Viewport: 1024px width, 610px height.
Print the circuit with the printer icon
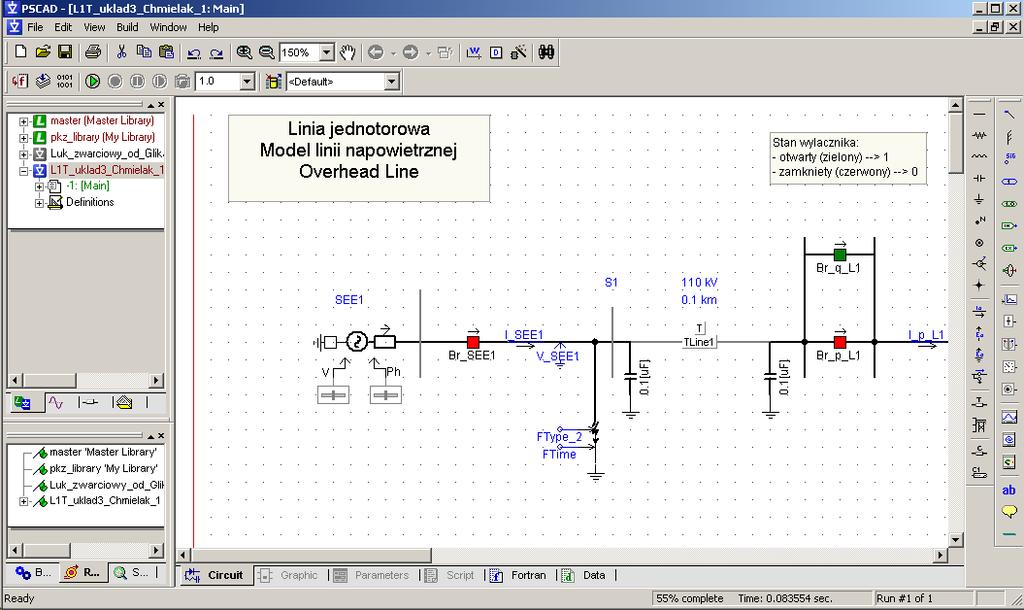[93, 52]
